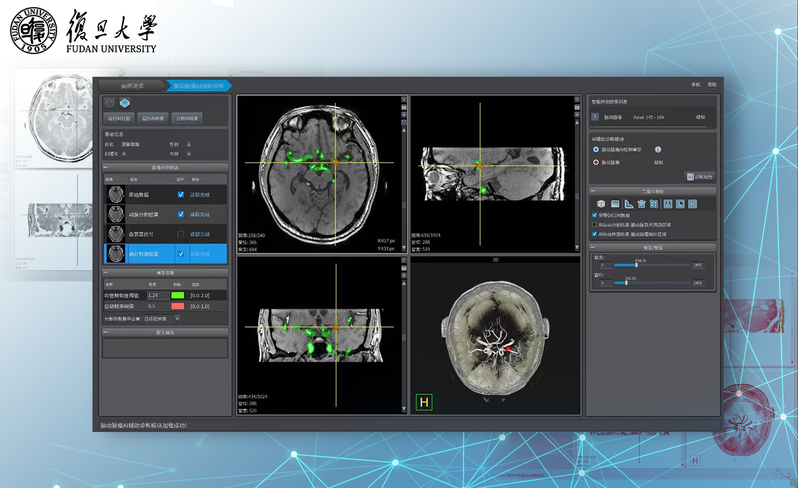Image resolution: width=798 pixels, height=488 pixels.
Task: Click the 运行AI分割 button
Action: 119,118
